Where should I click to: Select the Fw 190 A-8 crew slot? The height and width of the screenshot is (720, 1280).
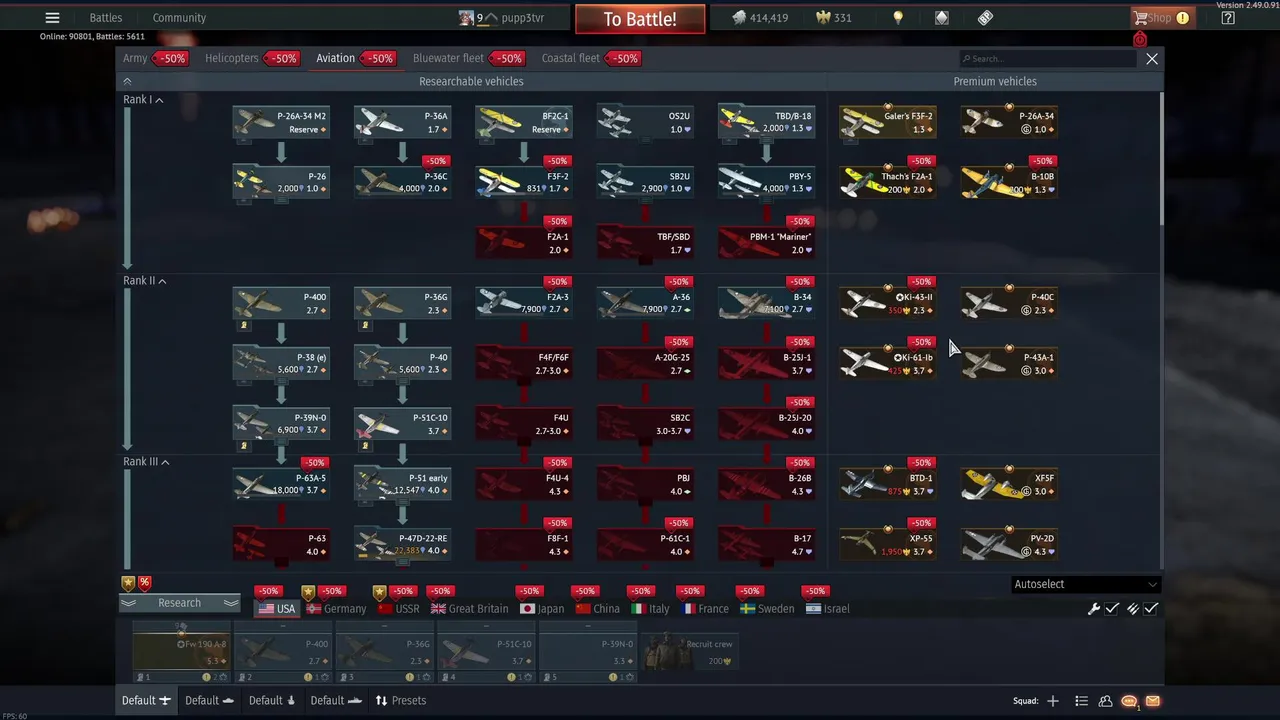click(x=181, y=652)
